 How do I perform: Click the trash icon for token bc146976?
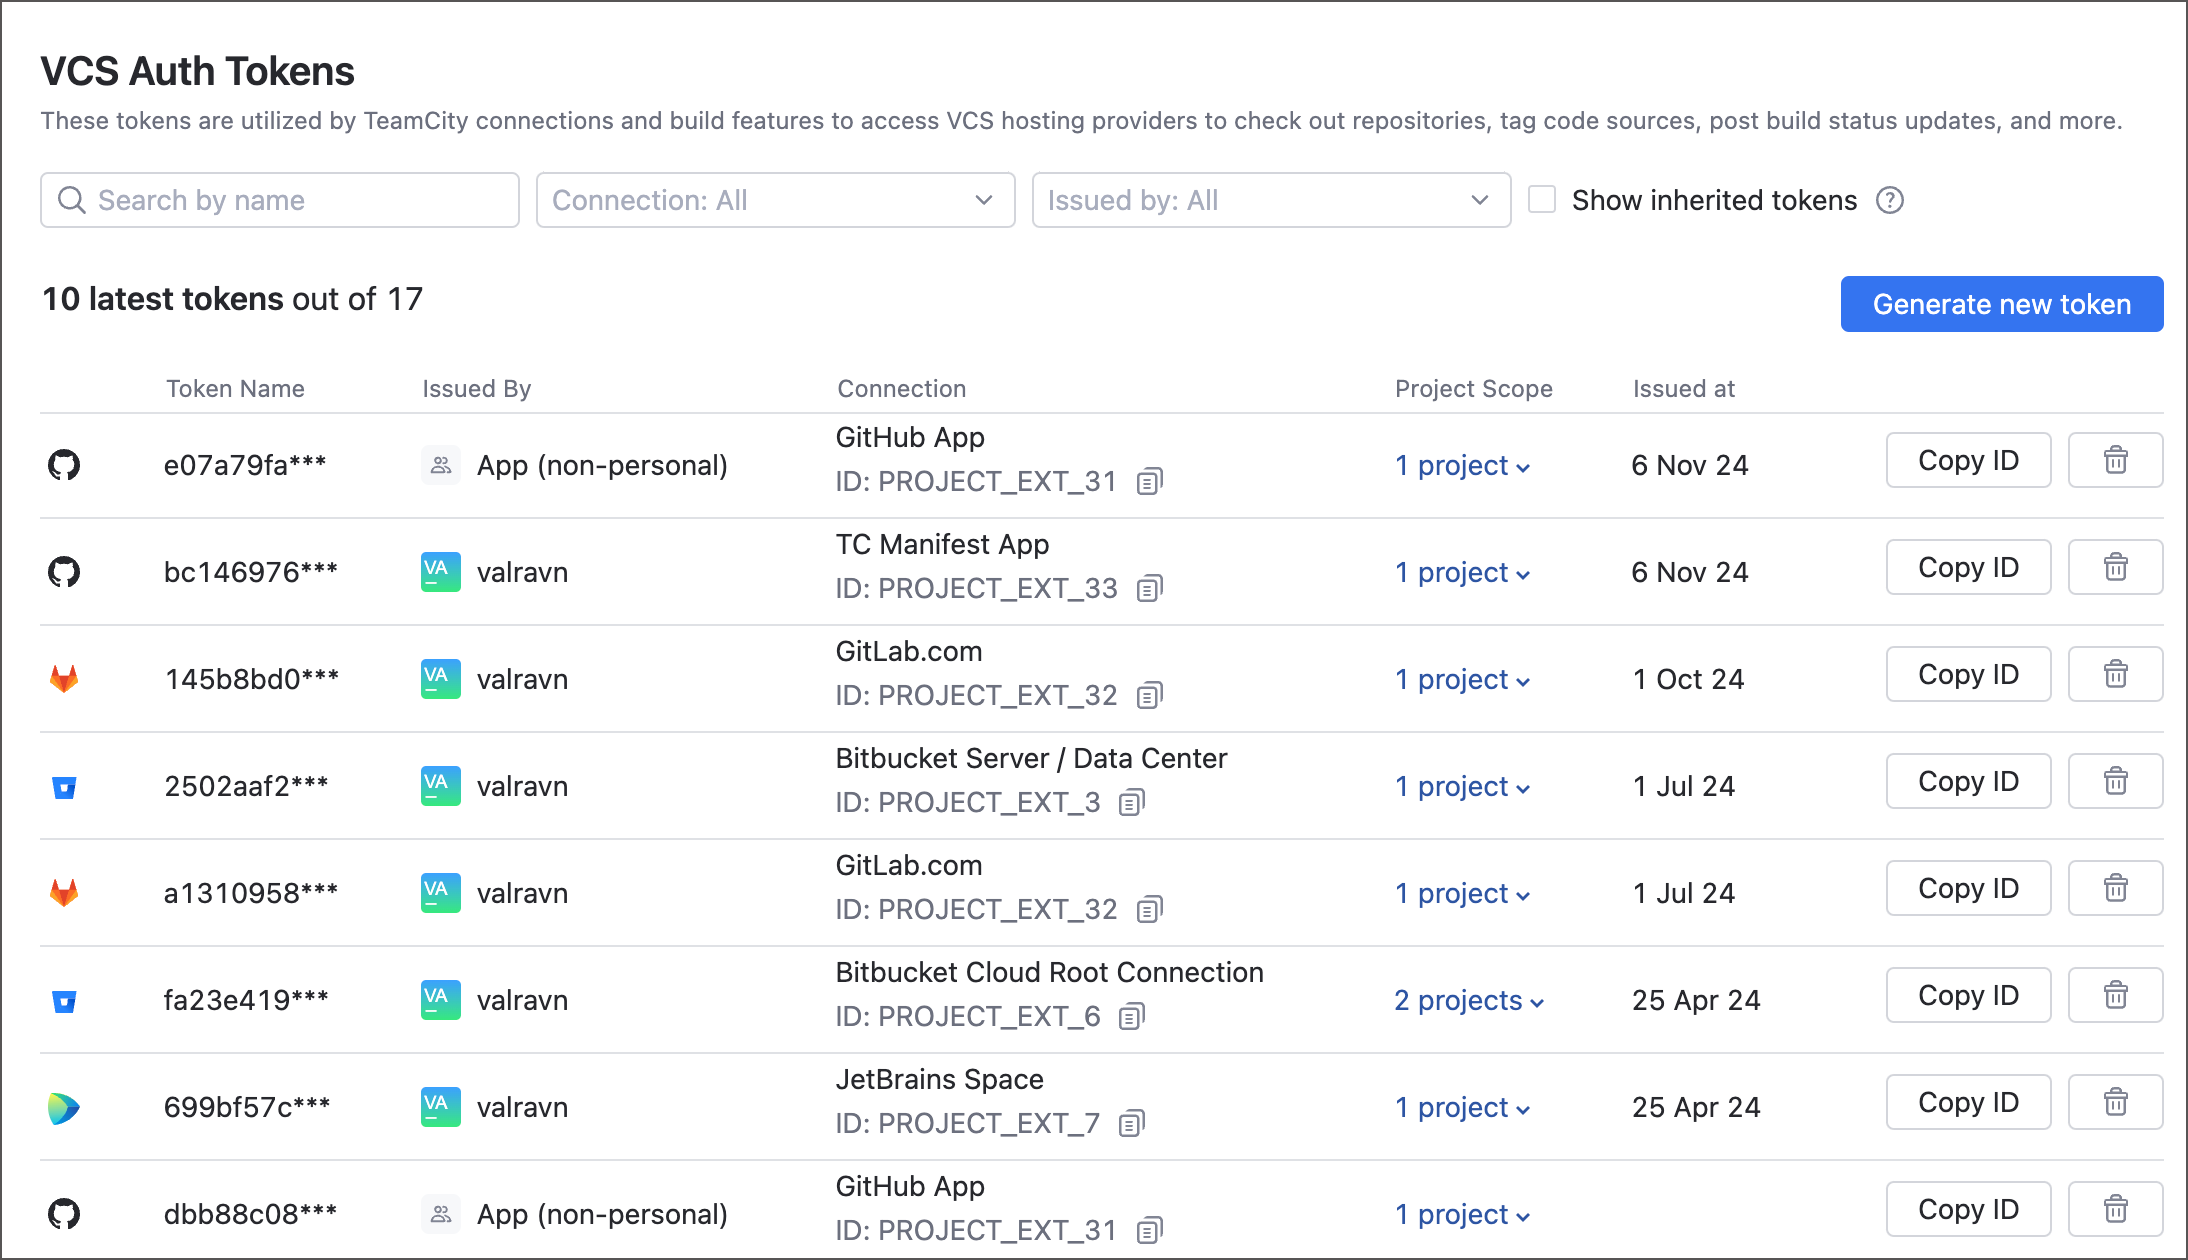click(x=2115, y=567)
